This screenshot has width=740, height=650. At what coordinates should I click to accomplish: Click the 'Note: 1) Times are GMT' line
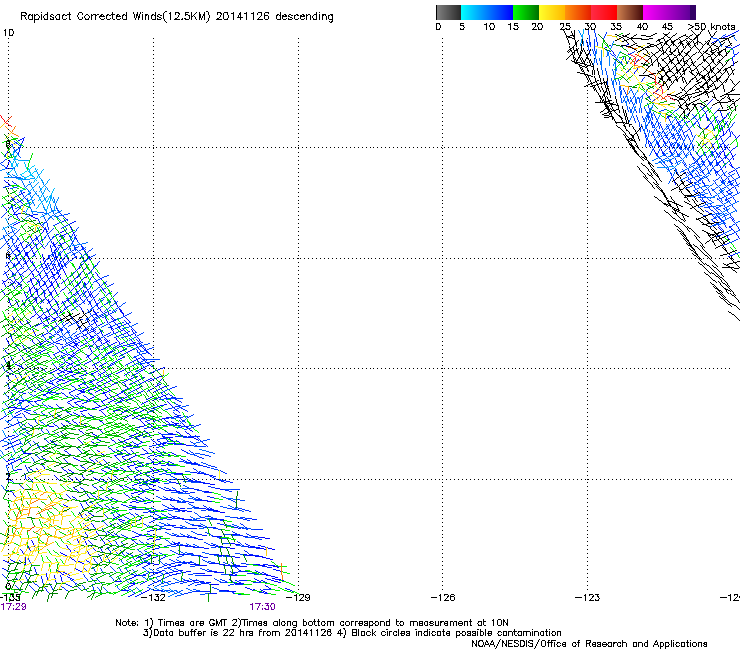coord(173,623)
